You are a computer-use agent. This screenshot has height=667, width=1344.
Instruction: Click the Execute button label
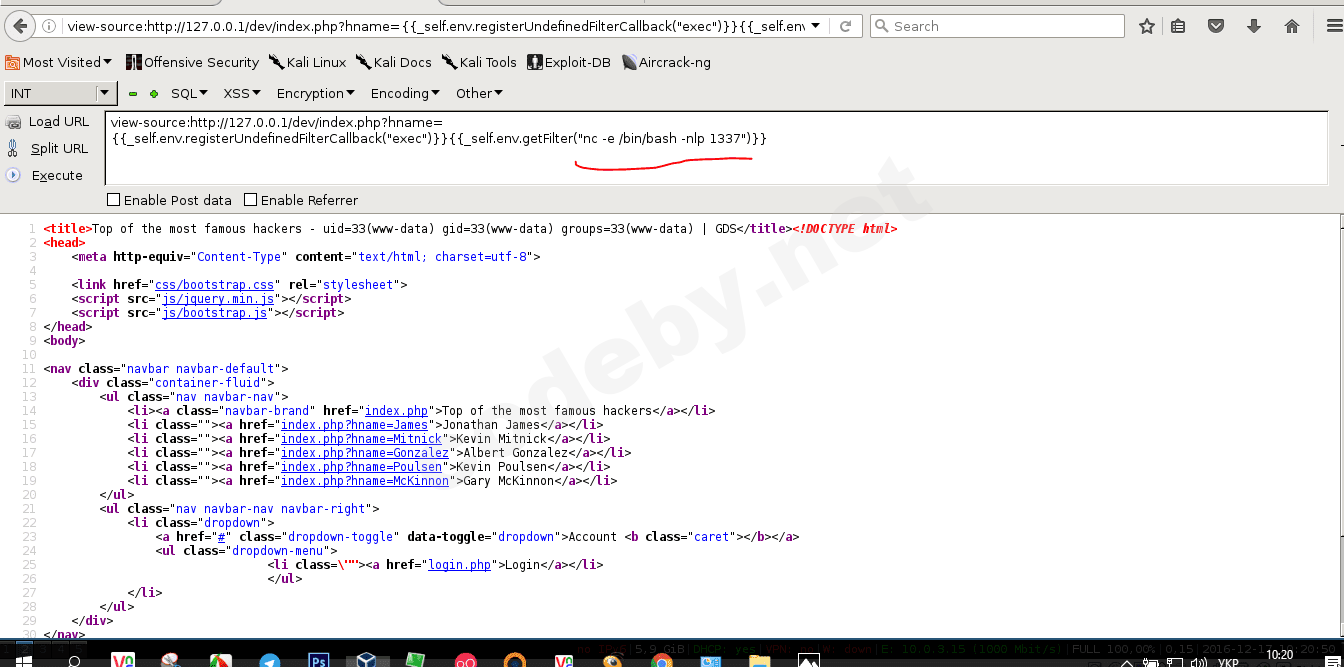point(57,175)
